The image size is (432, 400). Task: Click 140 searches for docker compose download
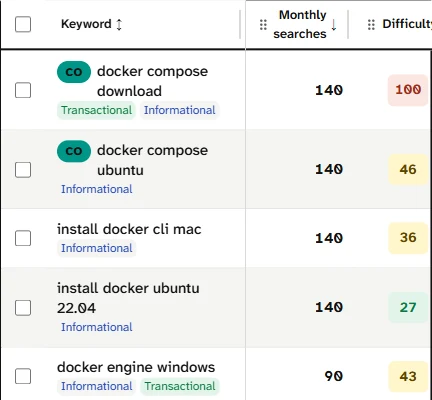pyautogui.click(x=329, y=90)
